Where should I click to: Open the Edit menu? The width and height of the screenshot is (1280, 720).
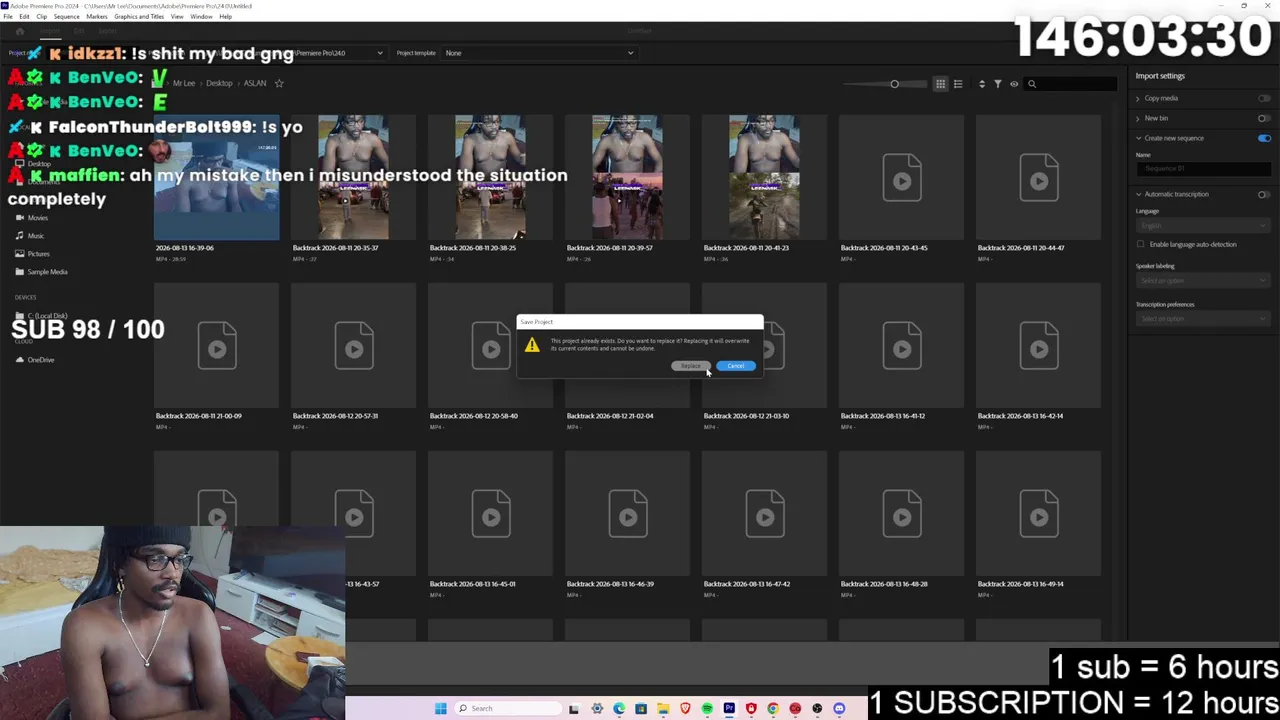25,17
